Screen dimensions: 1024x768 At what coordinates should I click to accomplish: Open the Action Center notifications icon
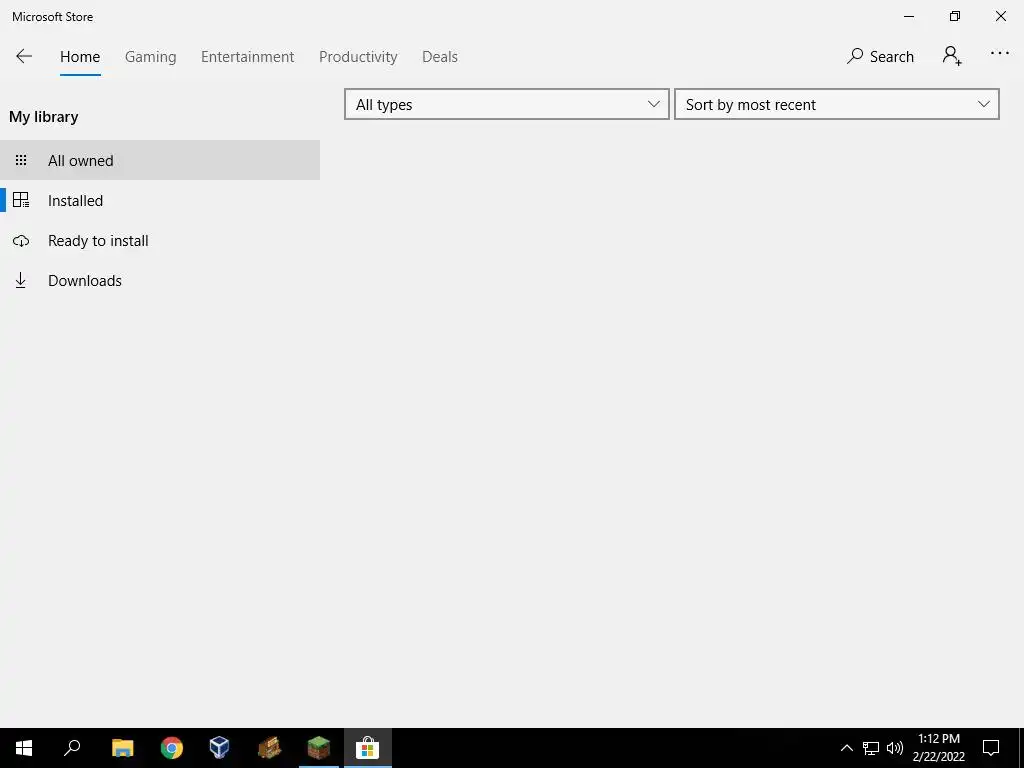991,748
